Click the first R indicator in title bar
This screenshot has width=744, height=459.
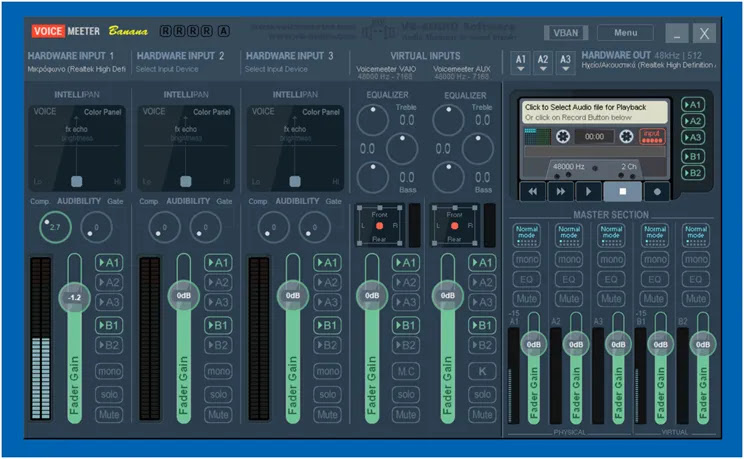click(165, 31)
